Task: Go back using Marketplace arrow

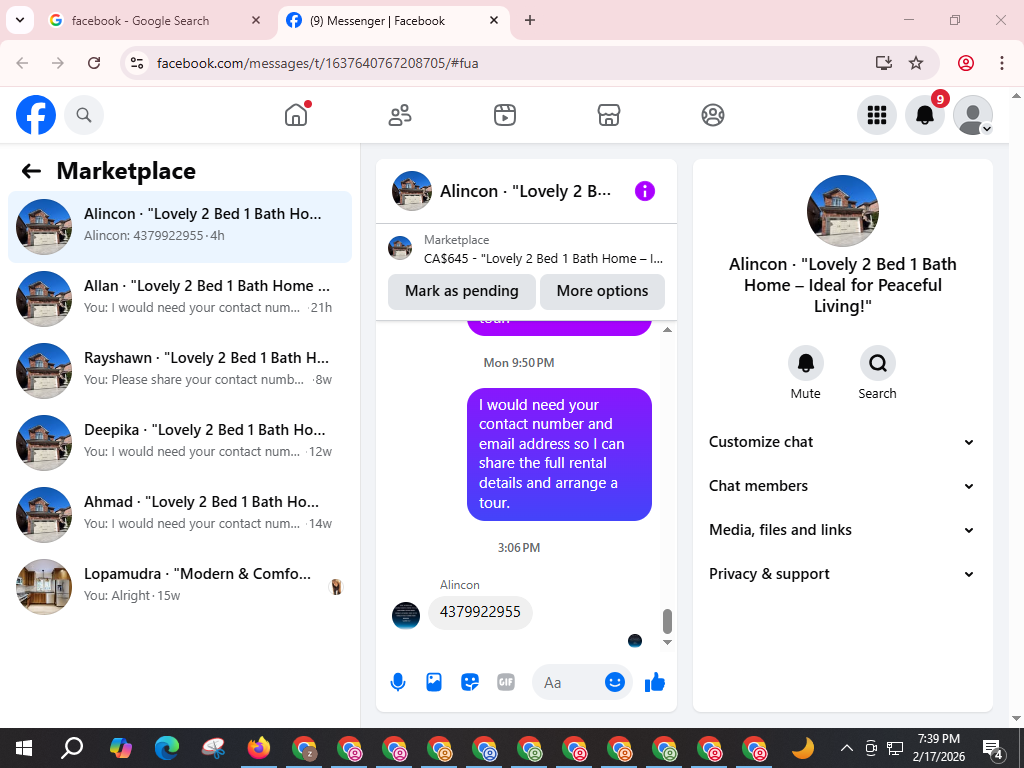Action: (31, 171)
